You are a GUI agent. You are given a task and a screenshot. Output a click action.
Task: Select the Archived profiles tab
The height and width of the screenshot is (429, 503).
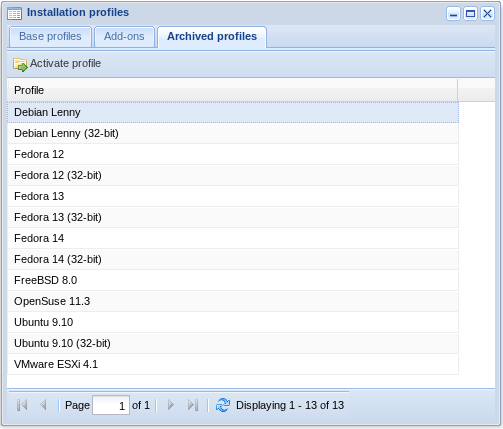[x=212, y=36]
